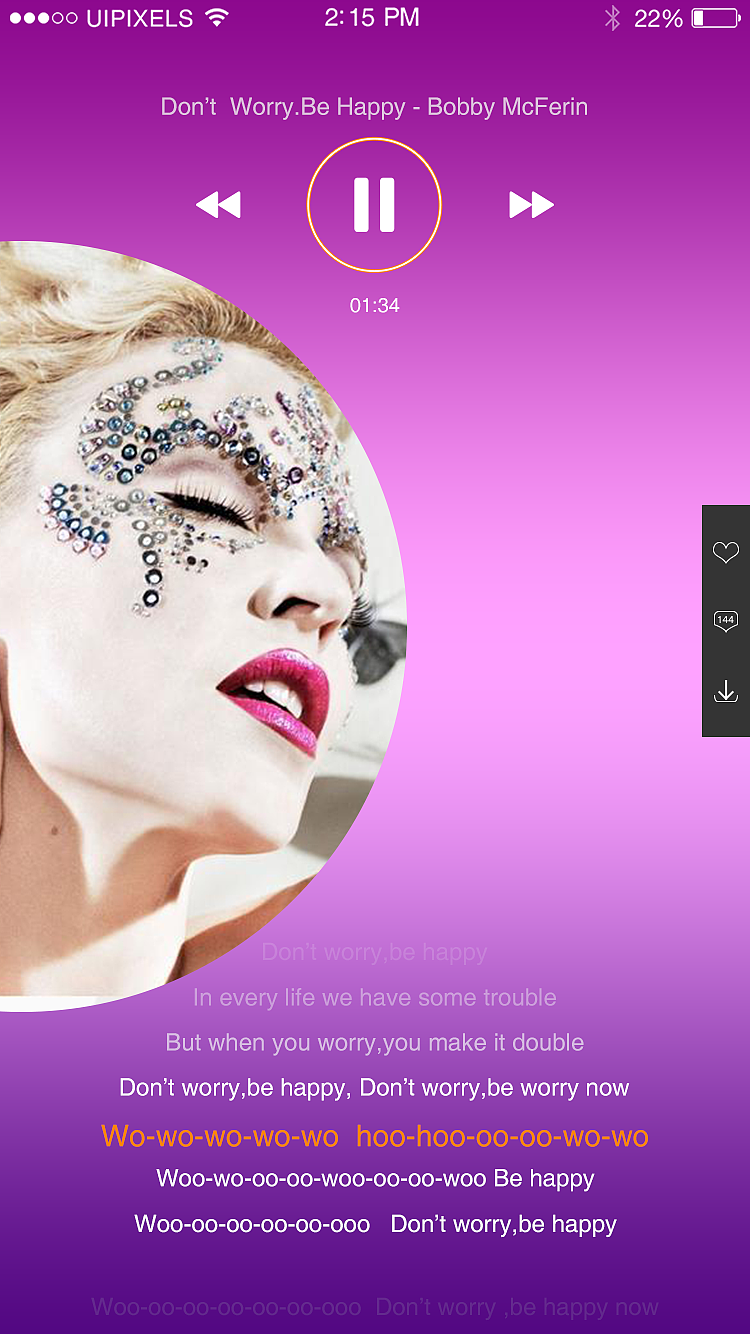Skip ahead with the fast-forward icon
The height and width of the screenshot is (1334, 750).
pos(531,205)
